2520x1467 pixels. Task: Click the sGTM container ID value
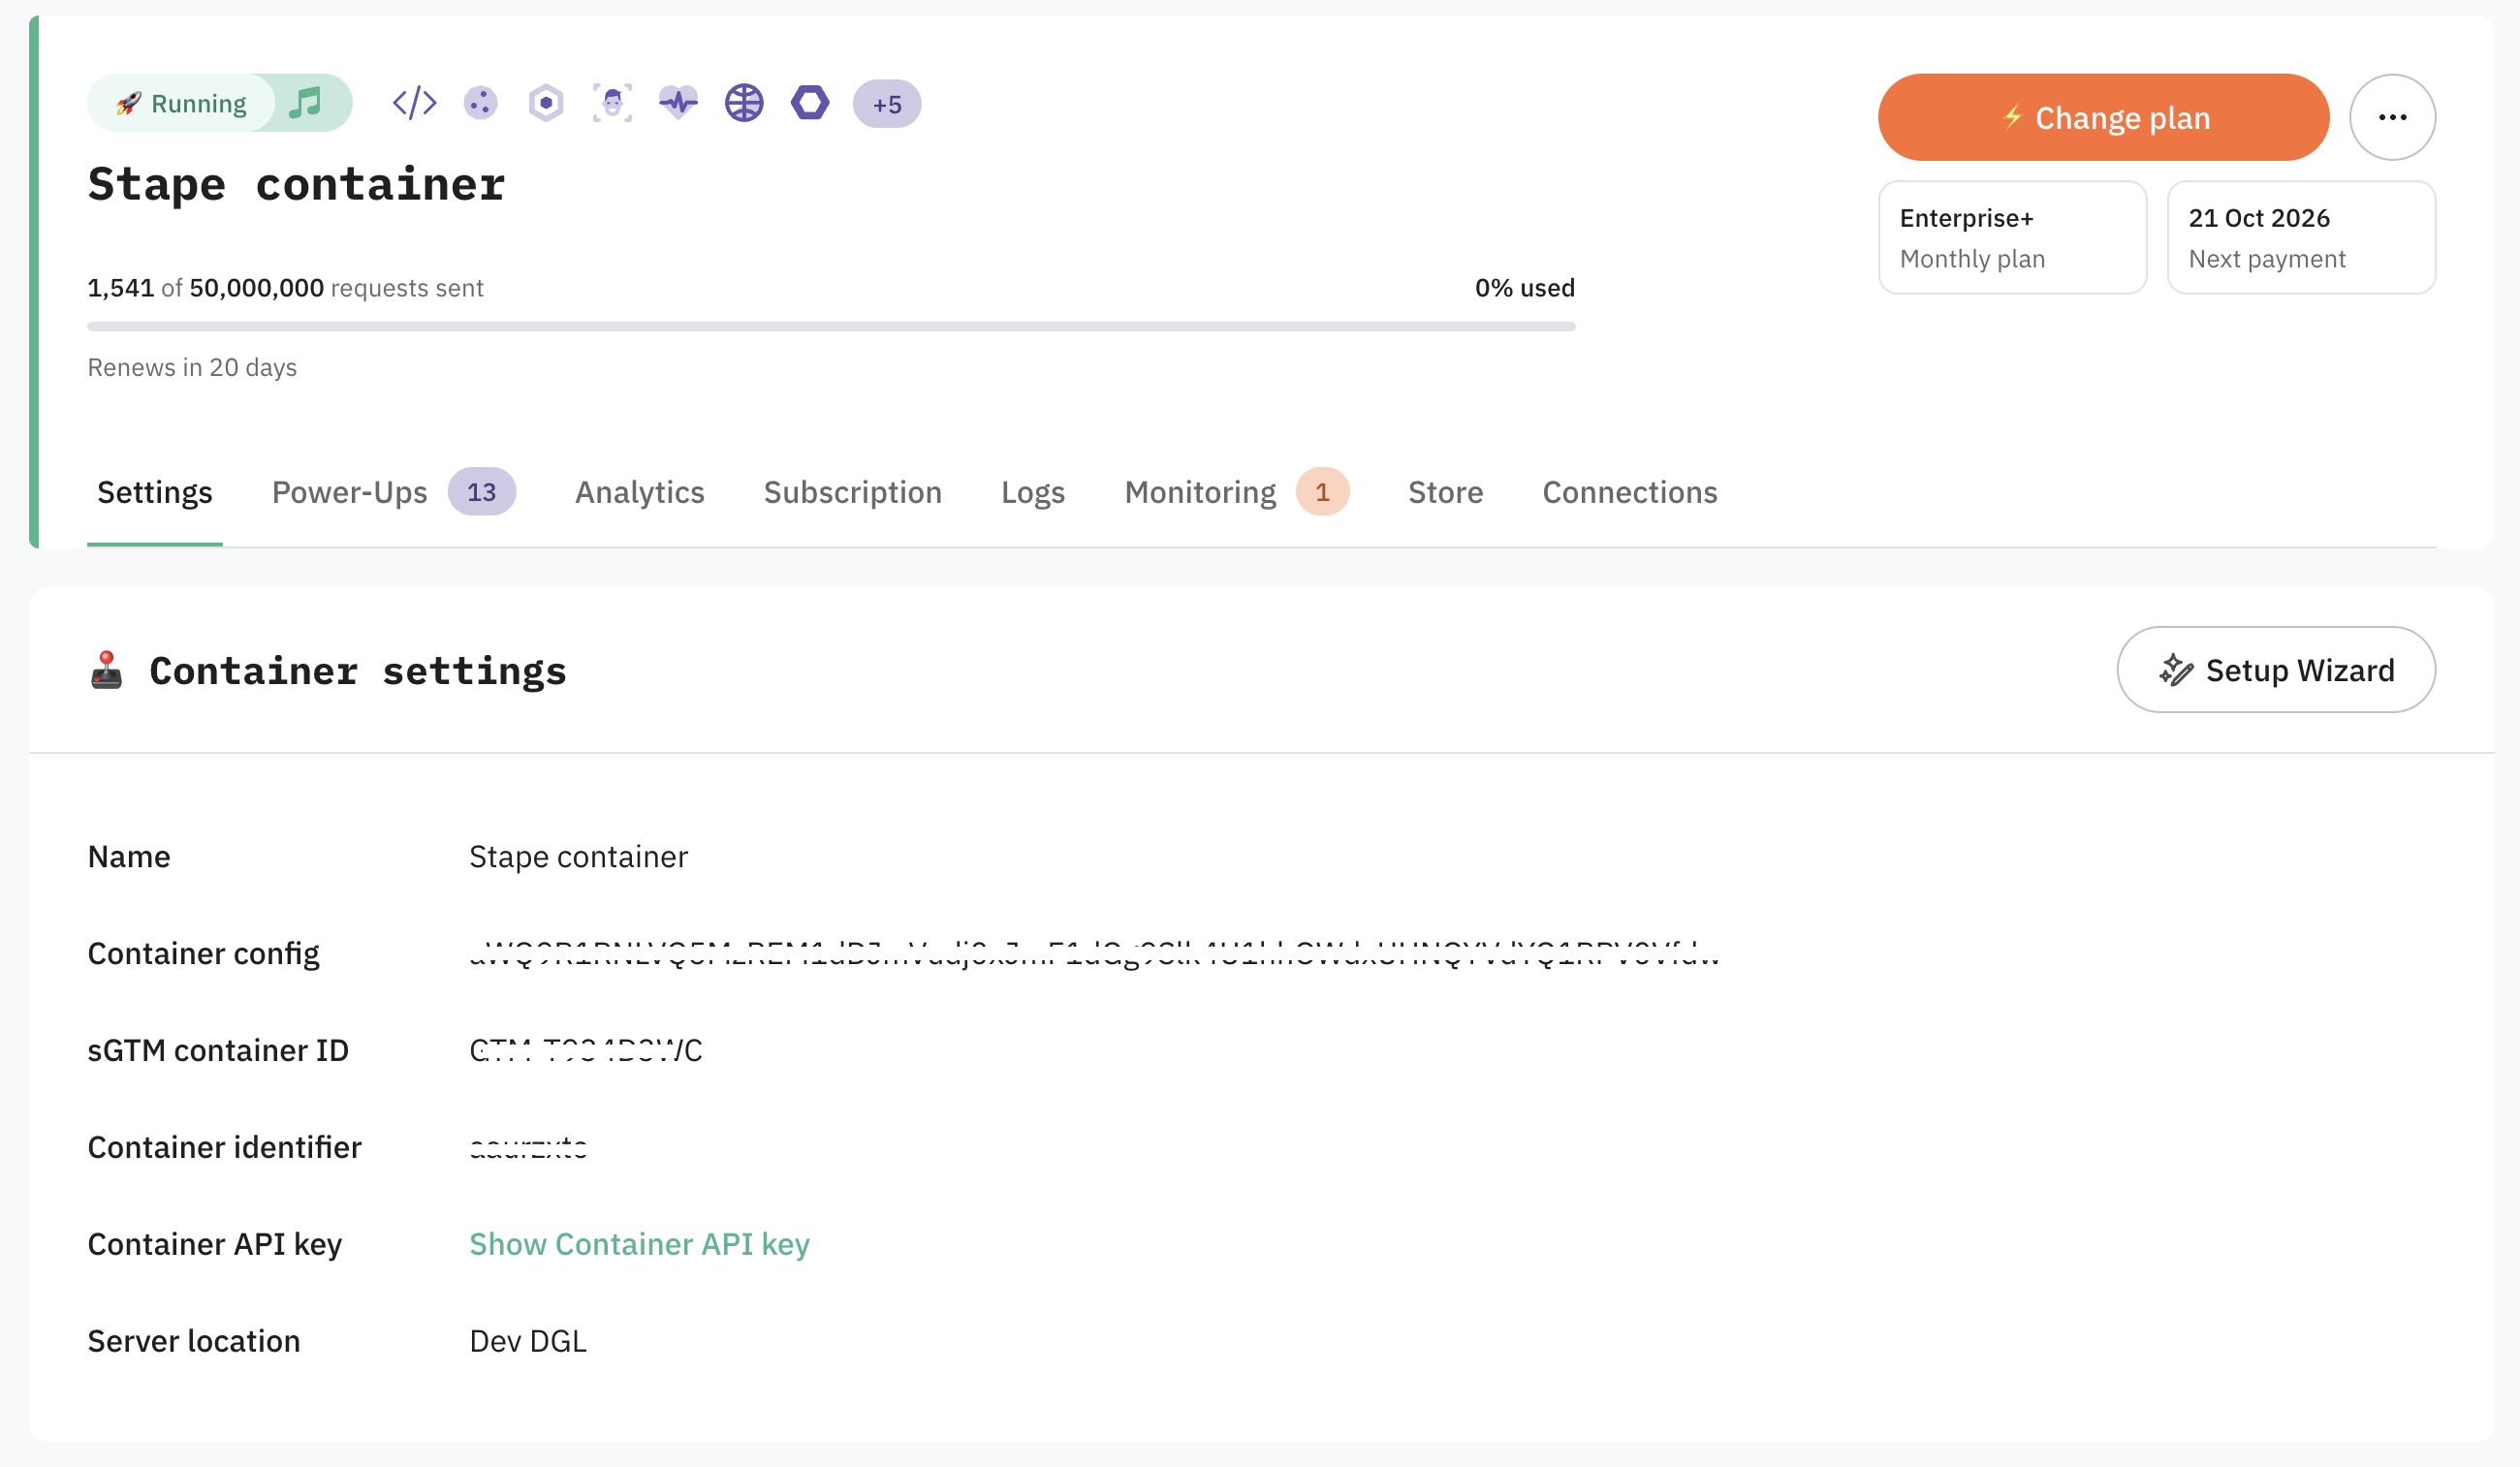pyautogui.click(x=586, y=1050)
